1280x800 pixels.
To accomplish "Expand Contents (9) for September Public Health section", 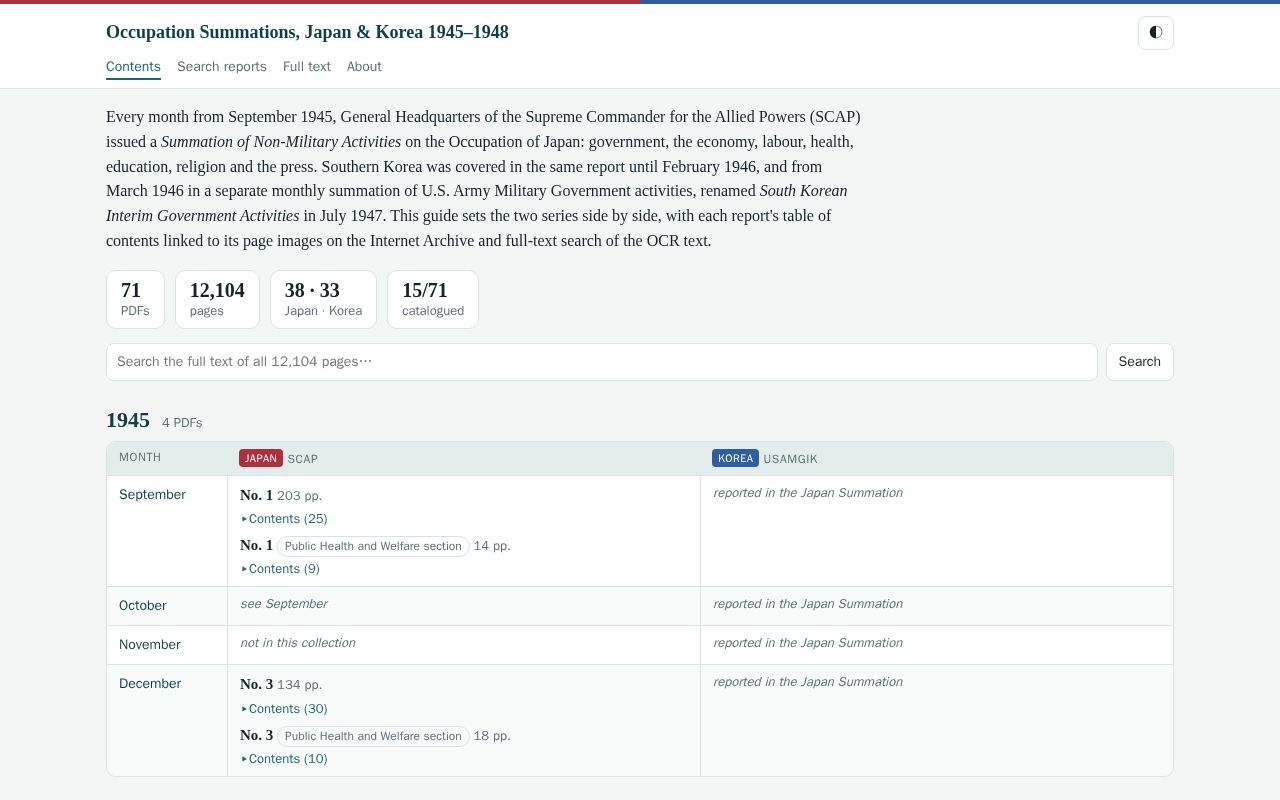I will (281, 569).
